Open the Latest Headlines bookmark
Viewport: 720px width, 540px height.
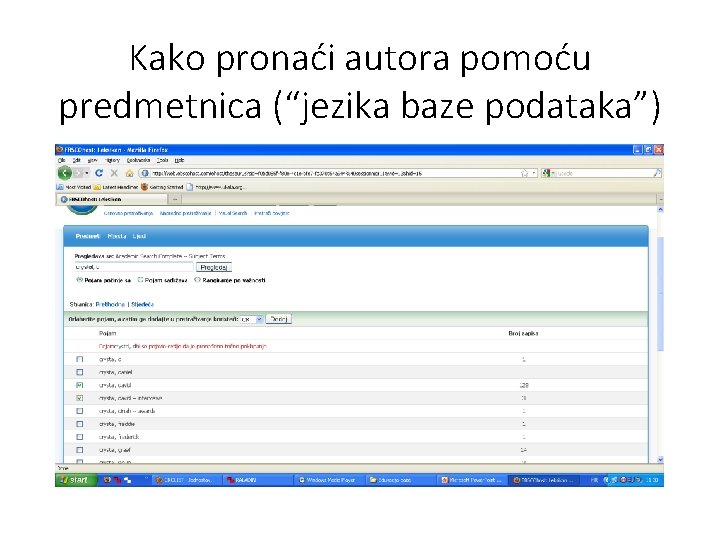pos(116,187)
